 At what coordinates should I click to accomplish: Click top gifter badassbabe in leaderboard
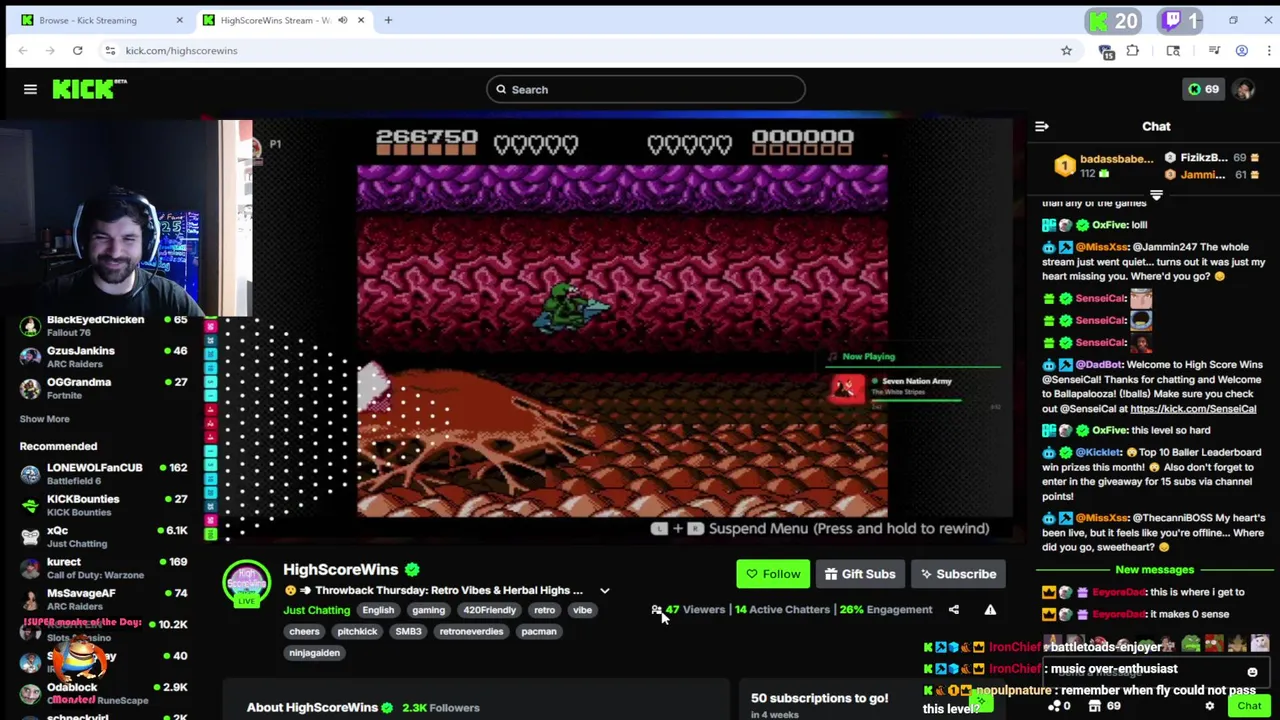pyautogui.click(x=1104, y=166)
